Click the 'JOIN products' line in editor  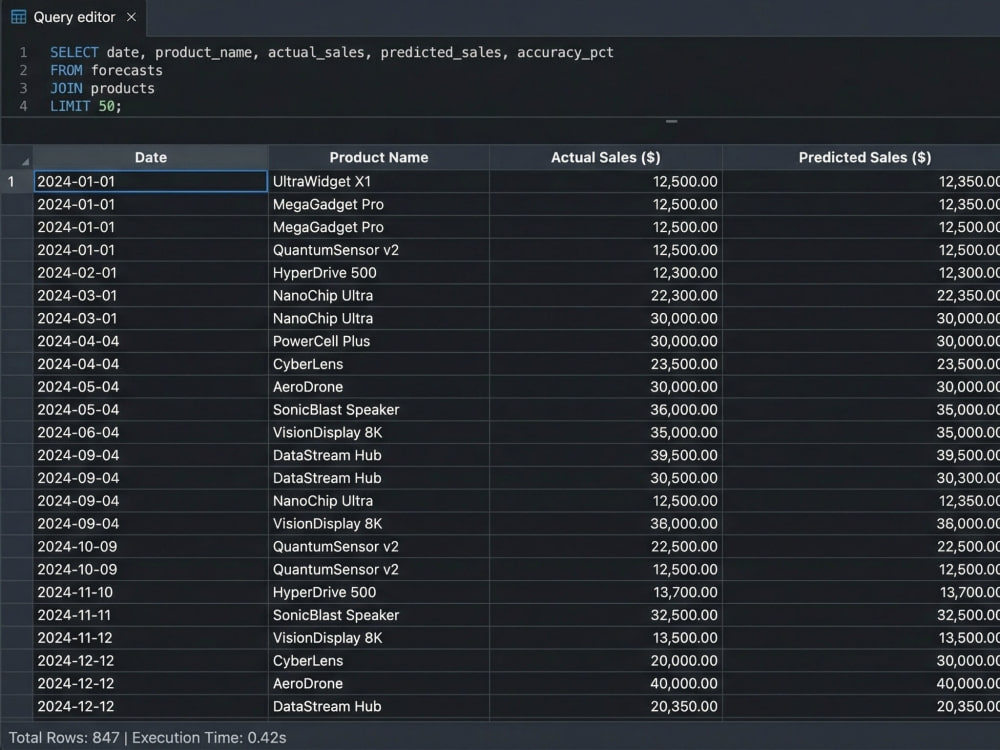coord(102,88)
